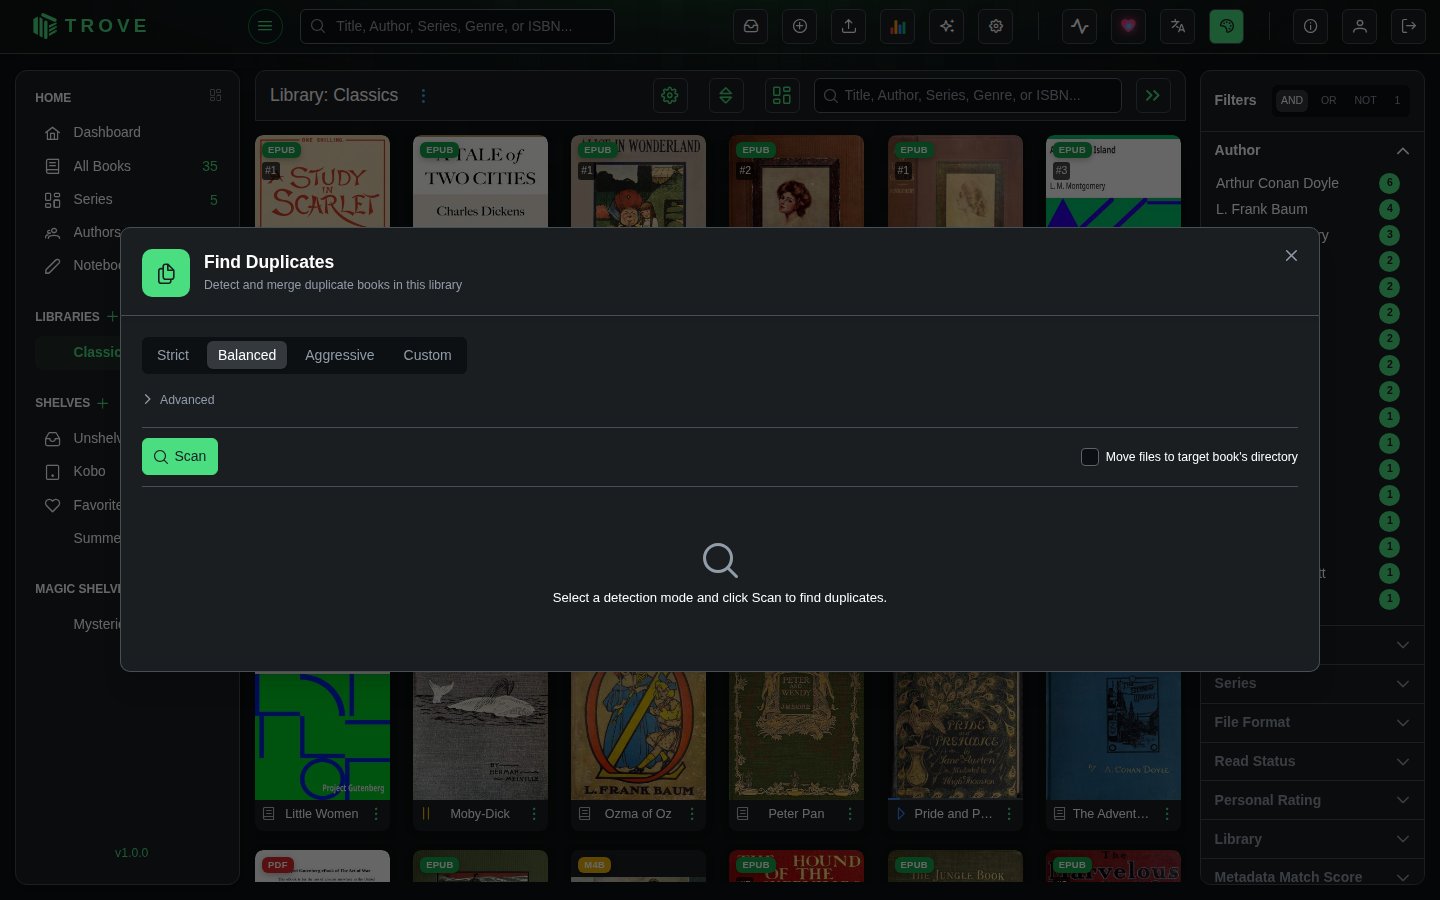Click the v1.0.0 version label
The height and width of the screenshot is (900, 1440).
131,853
